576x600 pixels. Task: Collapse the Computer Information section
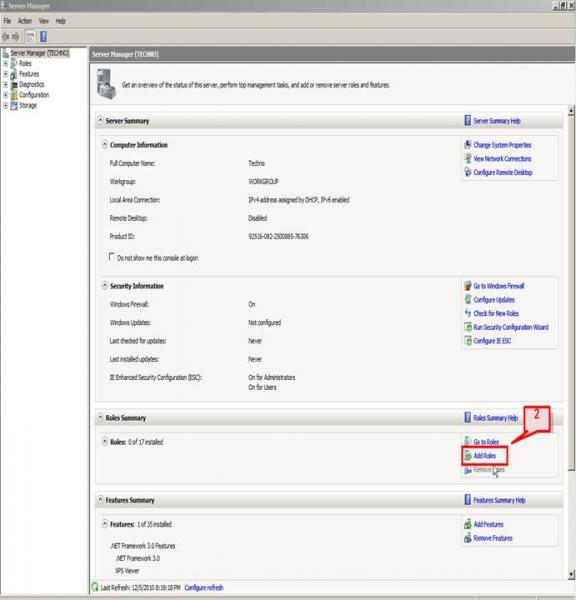(105, 144)
